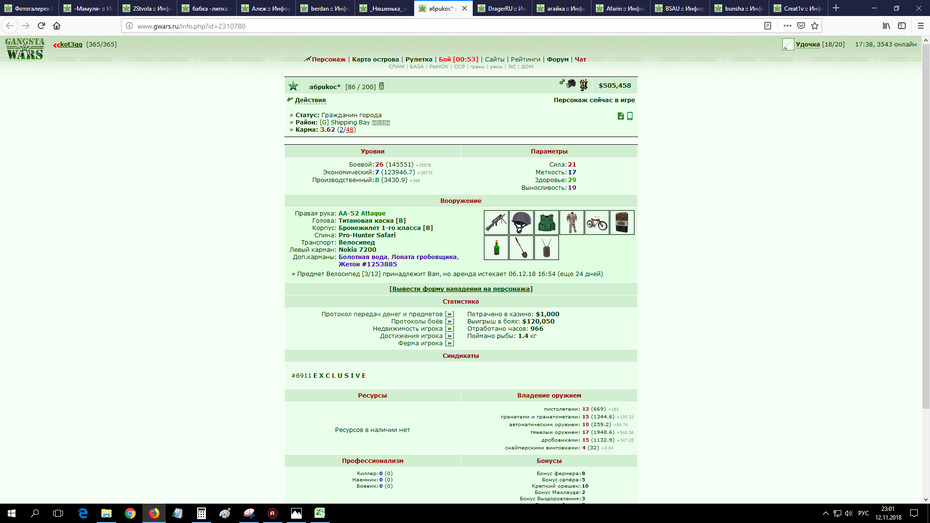Bookmark this page with the star icon
The height and width of the screenshot is (523, 930).
pos(815,25)
